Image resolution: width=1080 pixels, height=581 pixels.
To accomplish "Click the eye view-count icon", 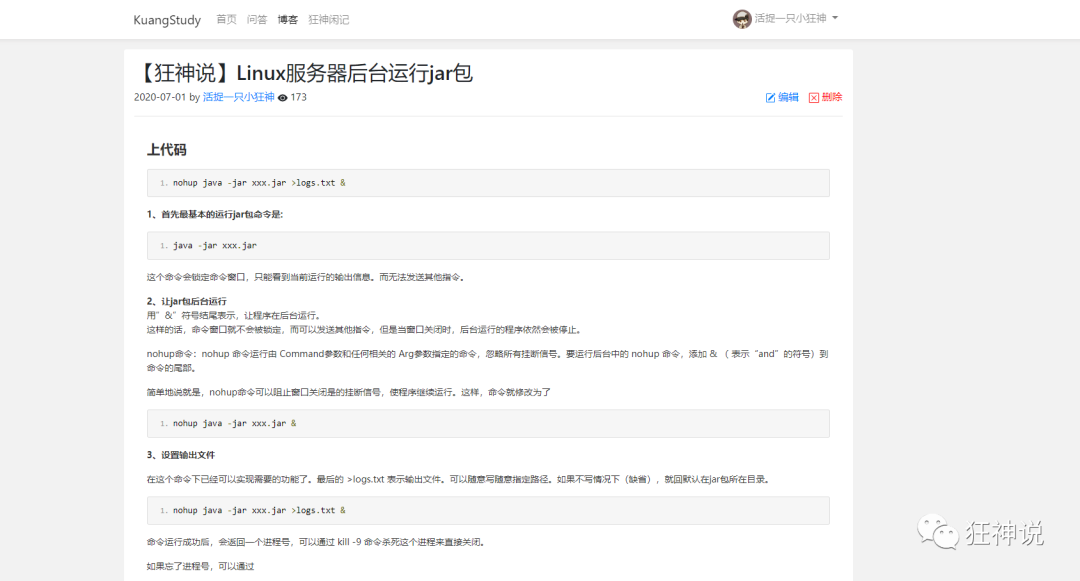I will click(x=282, y=98).
